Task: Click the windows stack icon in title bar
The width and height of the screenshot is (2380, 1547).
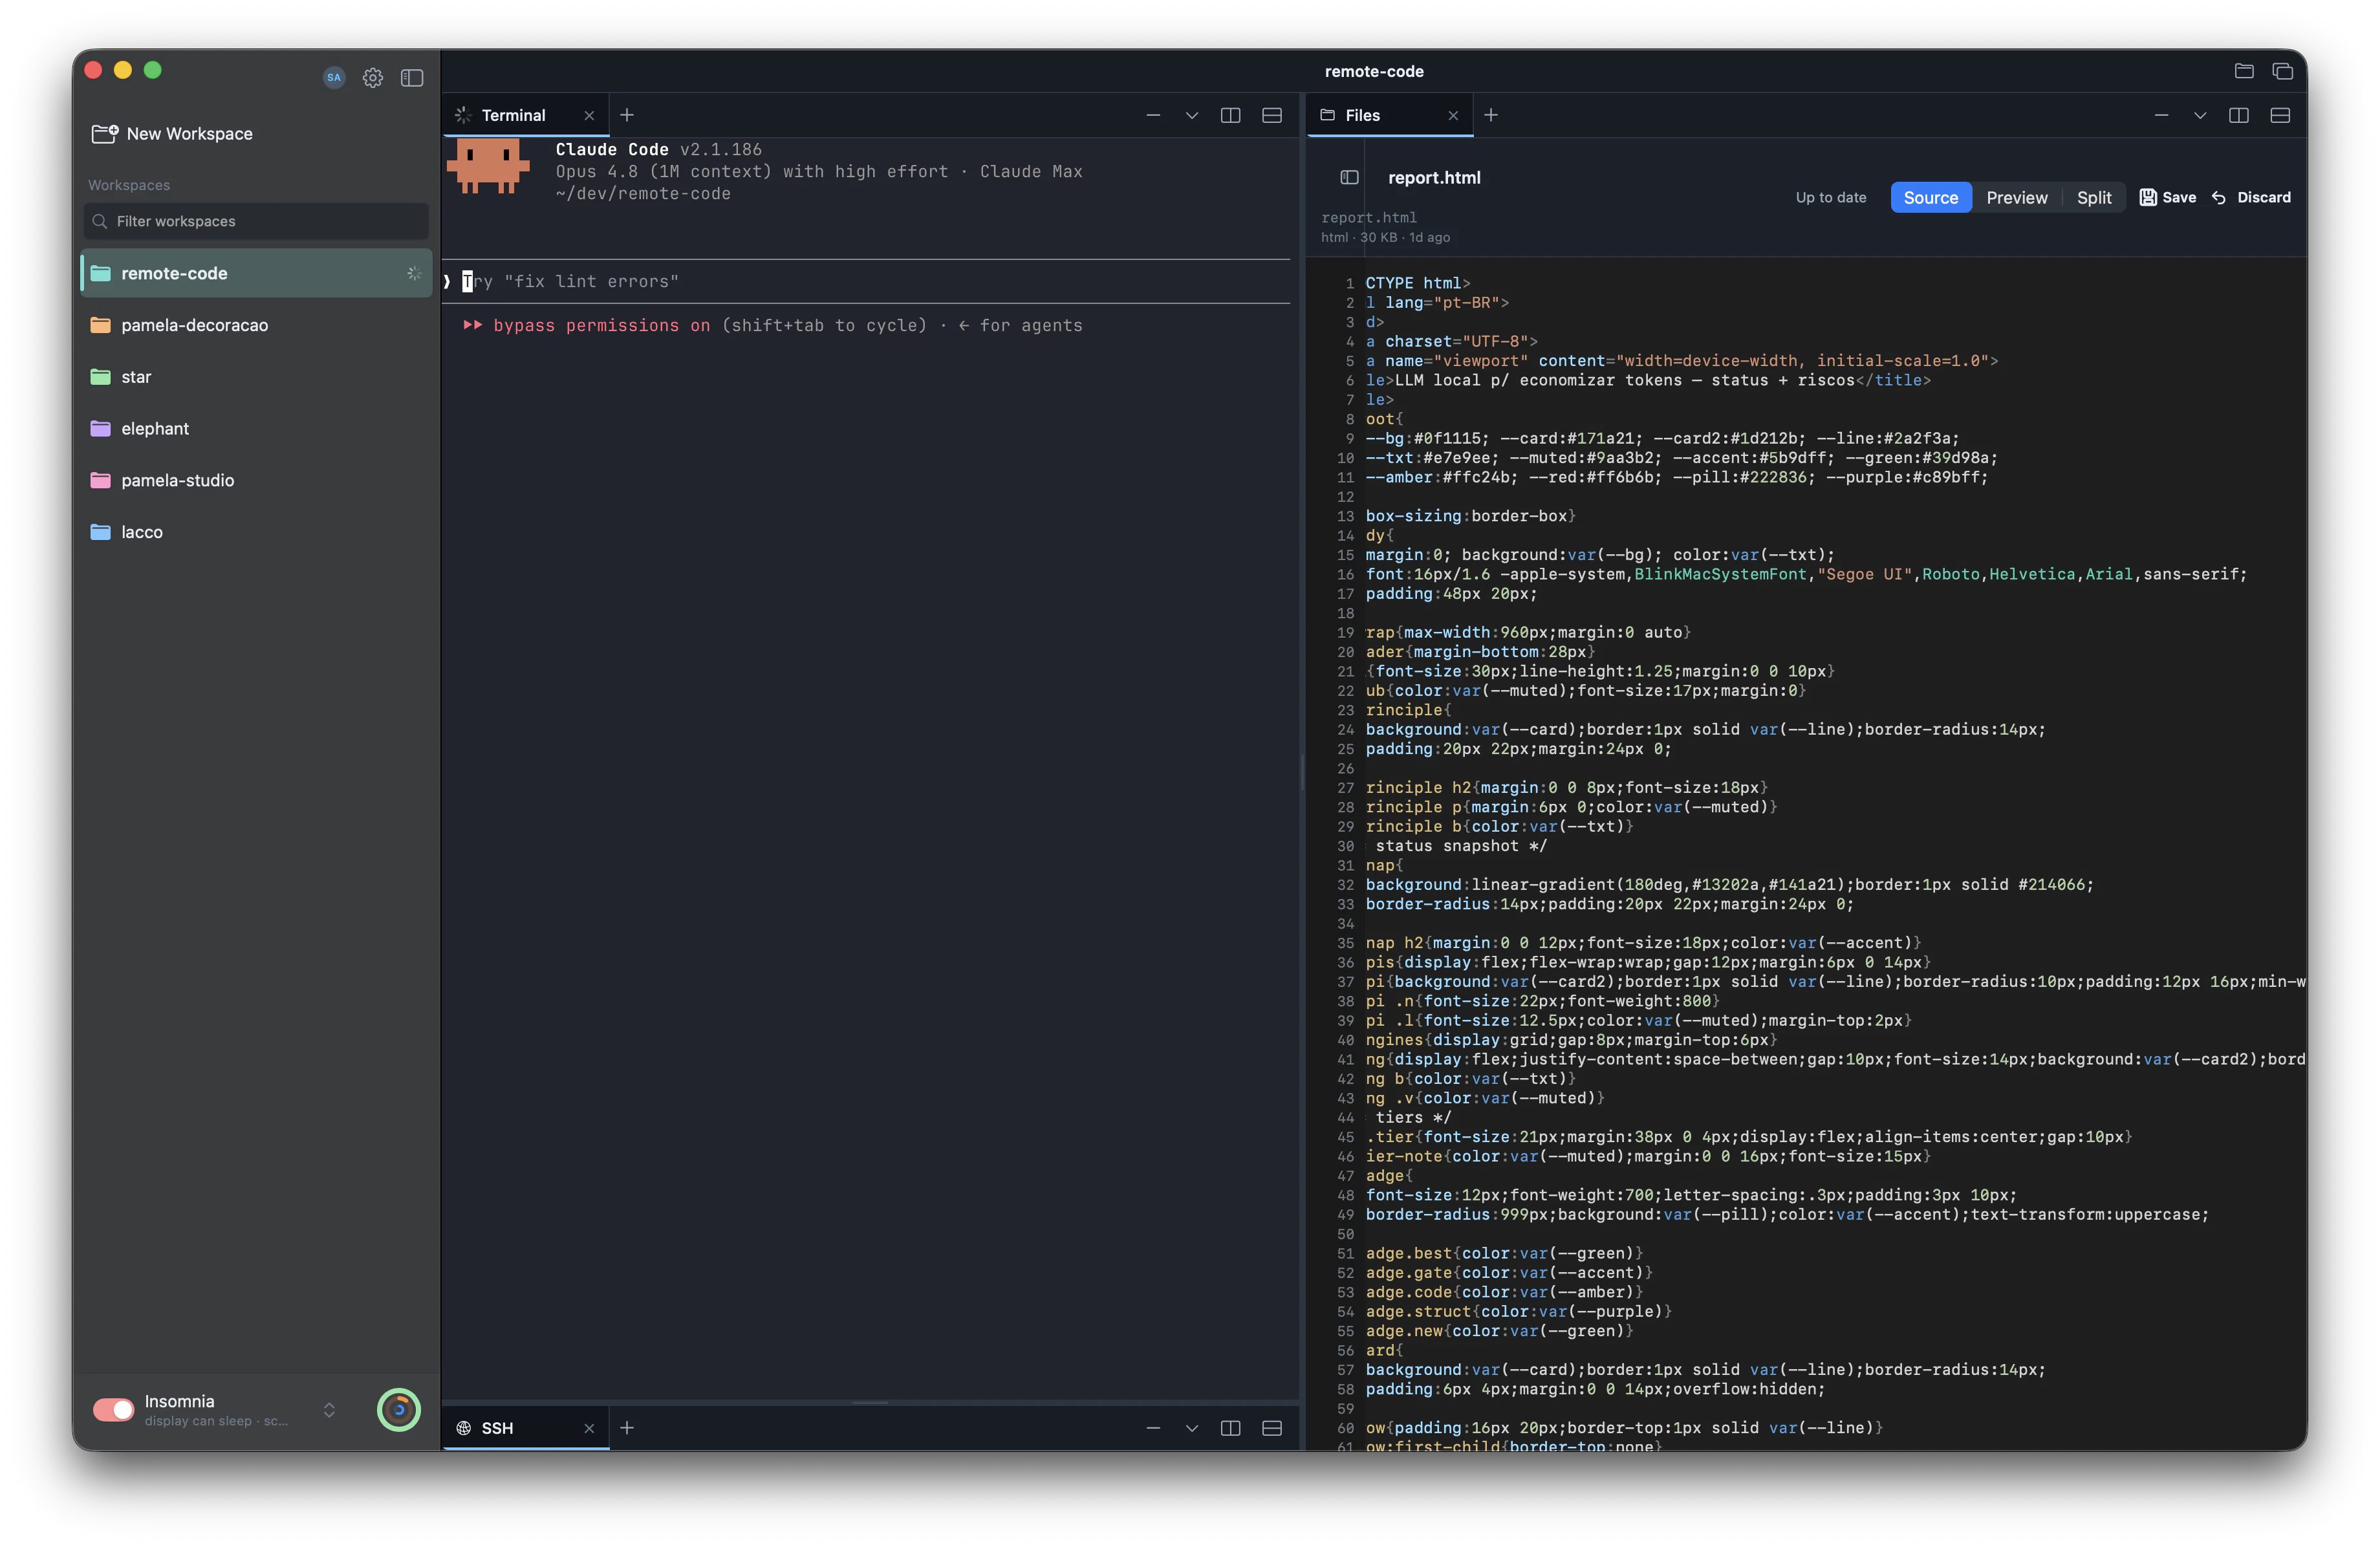Action: click(x=2282, y=71)
